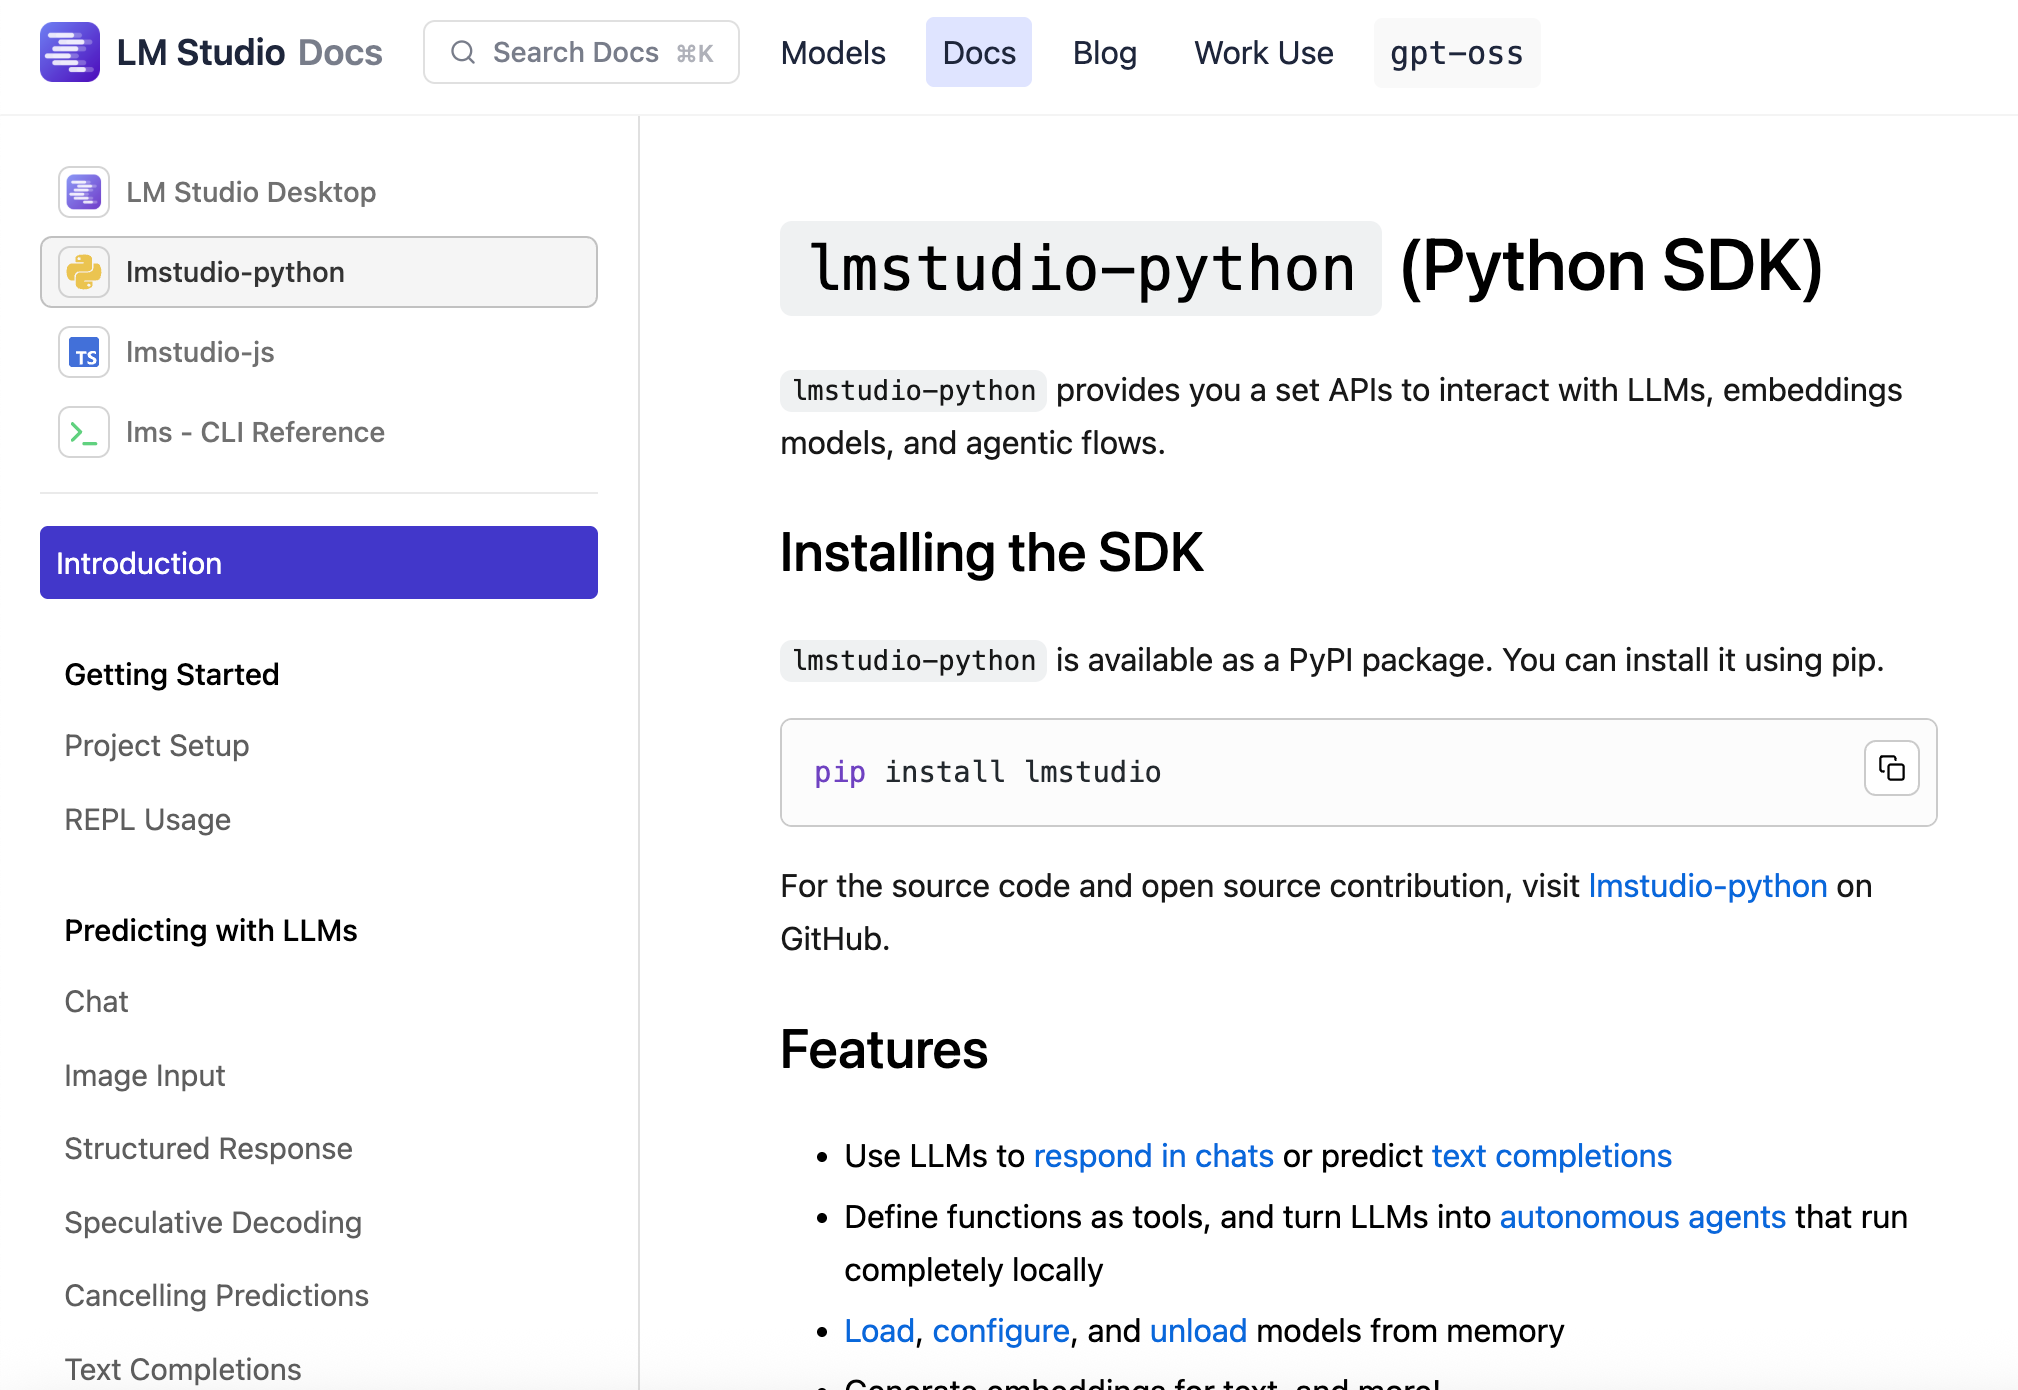Open the Speculative Decoding page

coord(213,1222)
